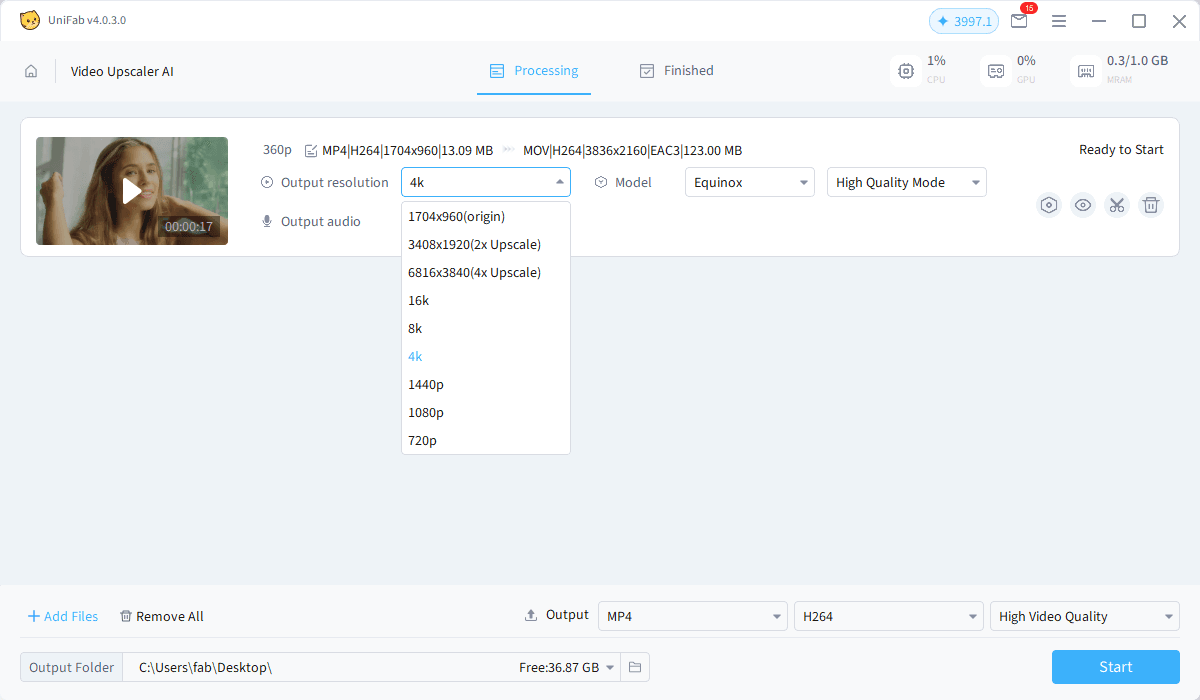Open the Equinox model dropdown
Viewport: 1200px width, 700px height.
pyautogui.click(x=749, y=182)
